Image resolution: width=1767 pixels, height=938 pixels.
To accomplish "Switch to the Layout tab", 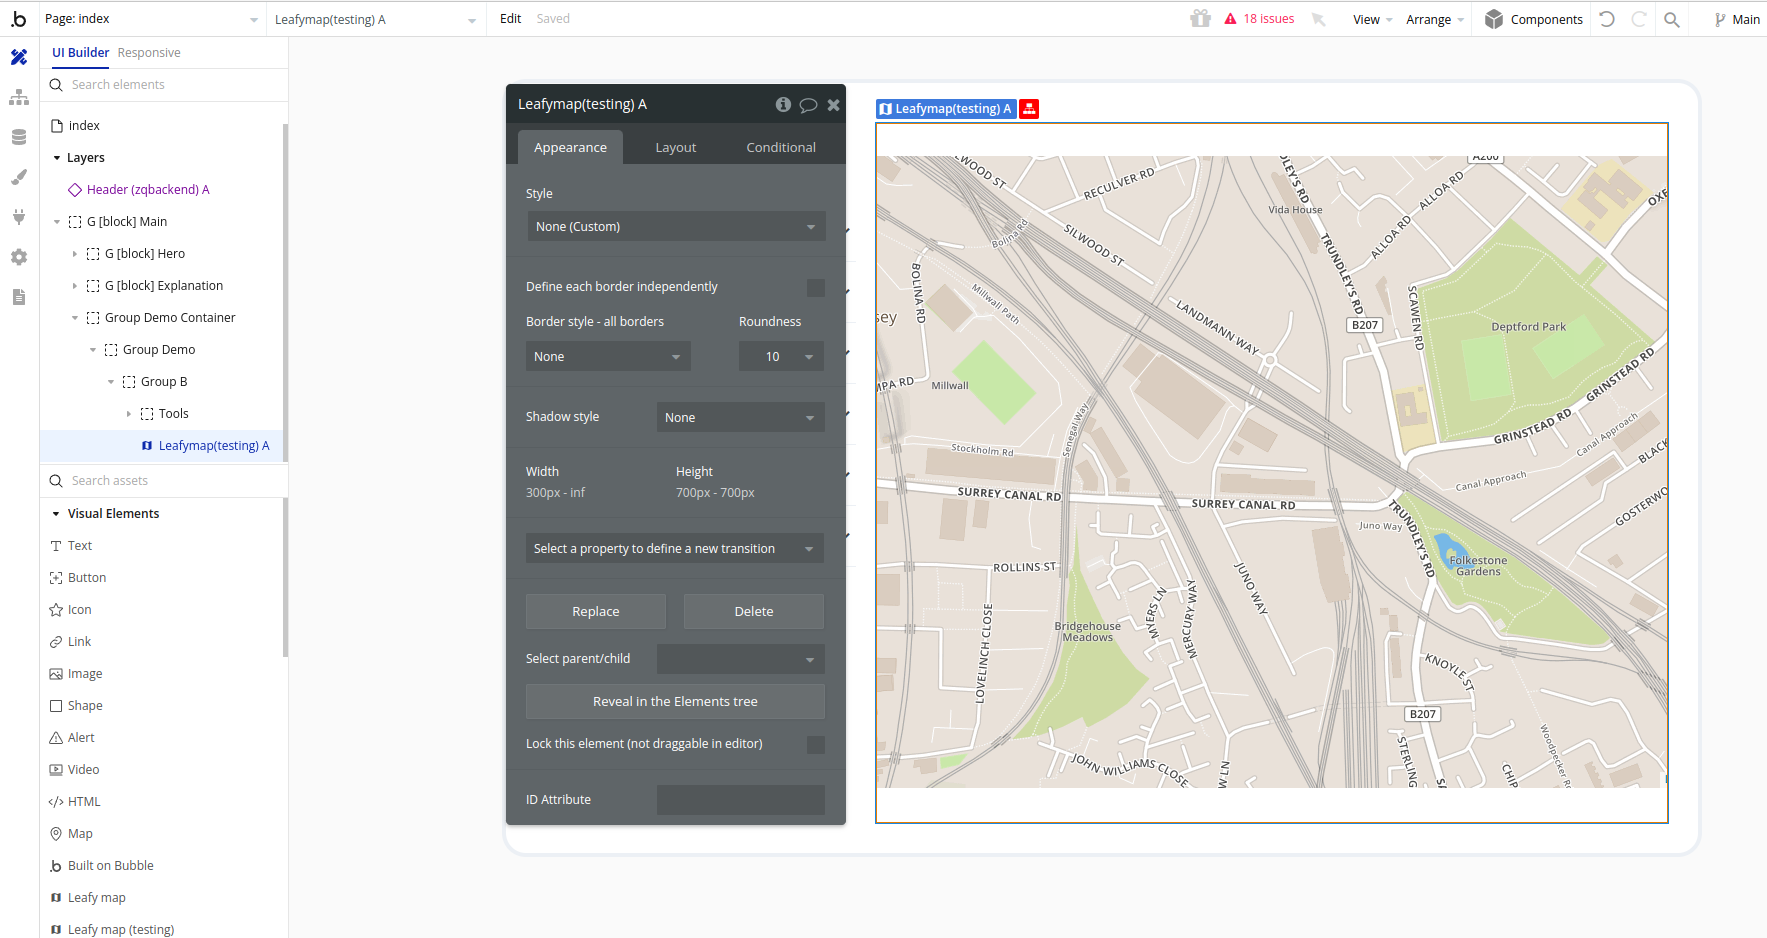I will 676,147.
